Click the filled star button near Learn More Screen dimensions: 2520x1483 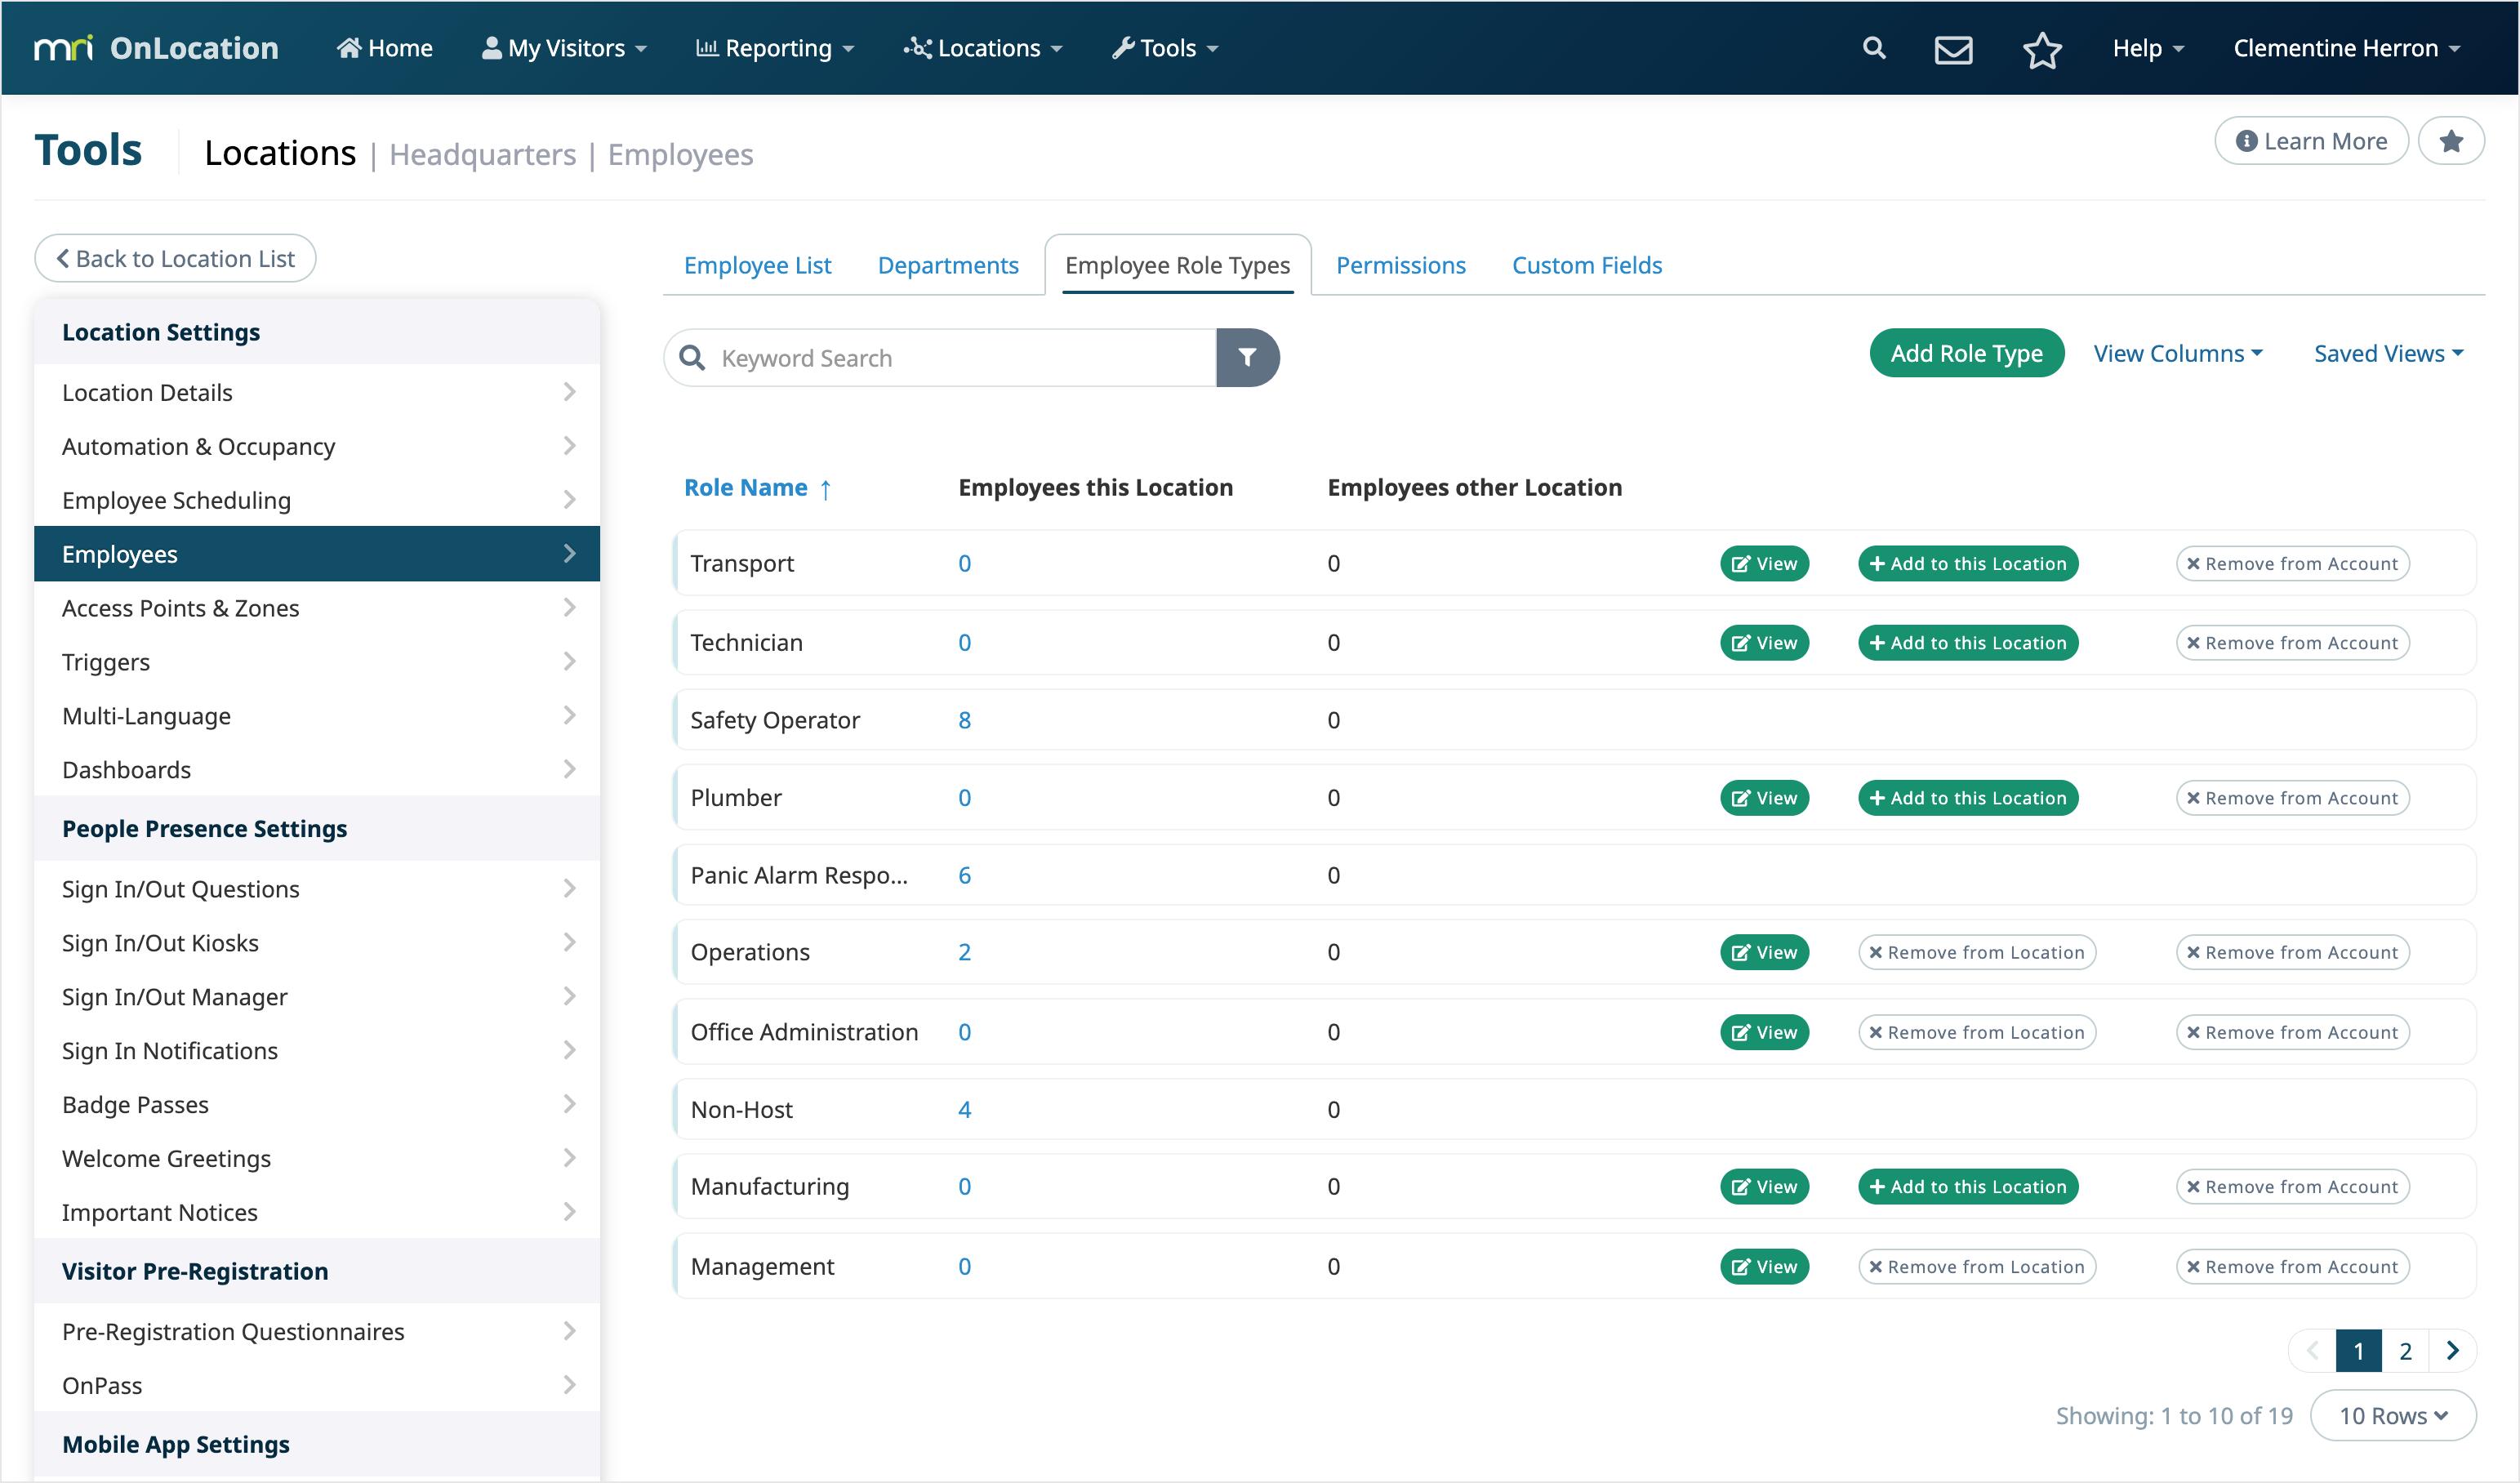tap(2450, 141)
